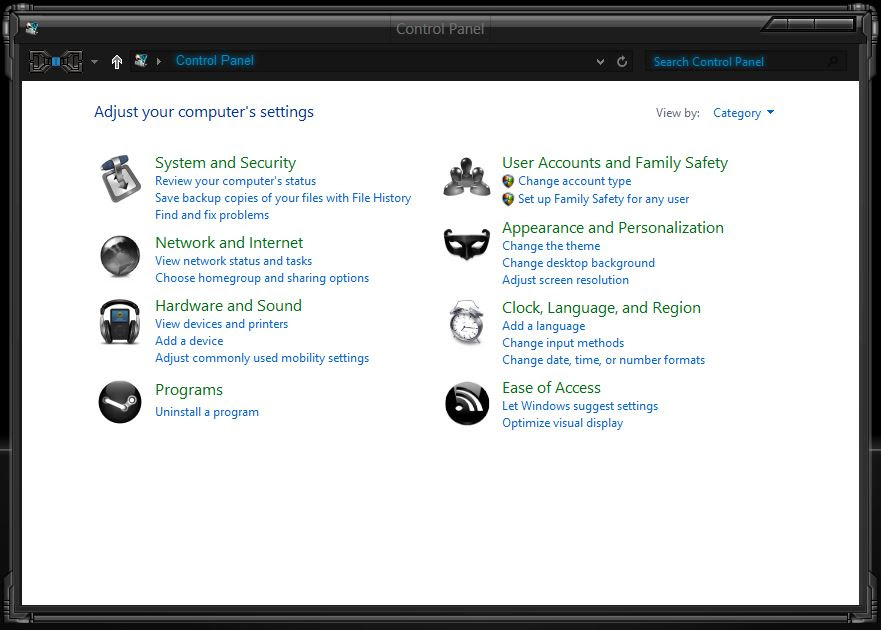This screenshot has height=630, width=881.
Task: Click the back/forward navigation control
Action: click(56, 61)
